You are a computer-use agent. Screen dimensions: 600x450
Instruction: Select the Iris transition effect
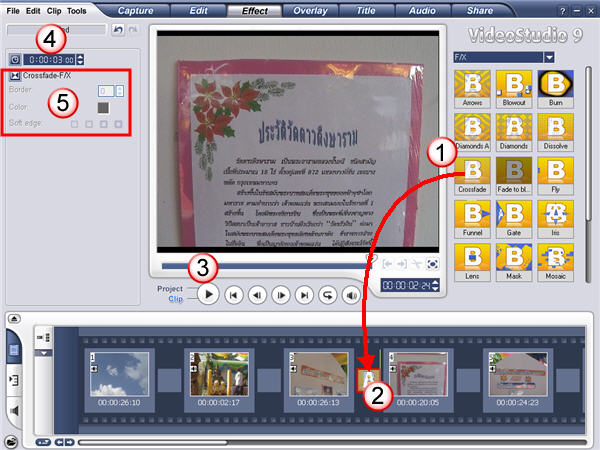(x=555, y=216)
